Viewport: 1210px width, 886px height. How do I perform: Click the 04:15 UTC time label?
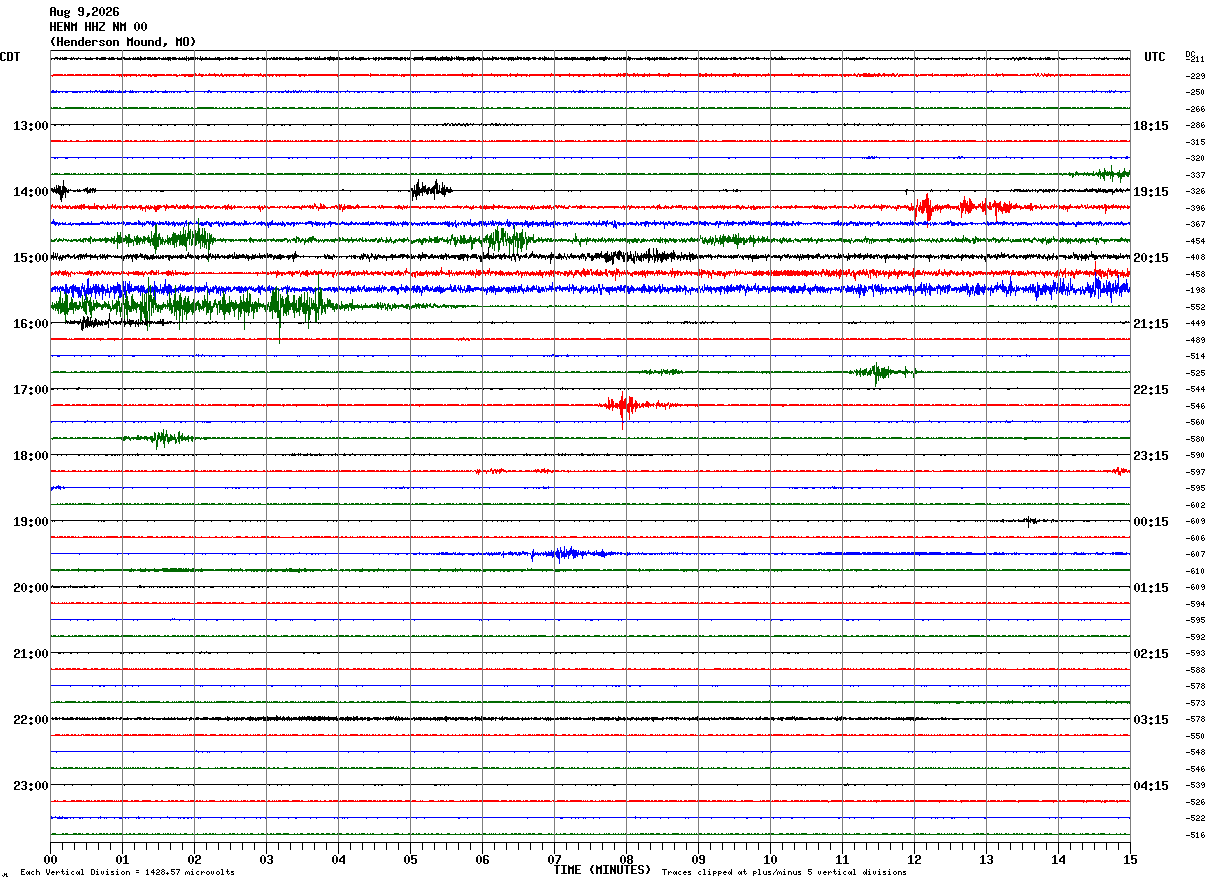pyautogui.click(x=1151, y=785)
